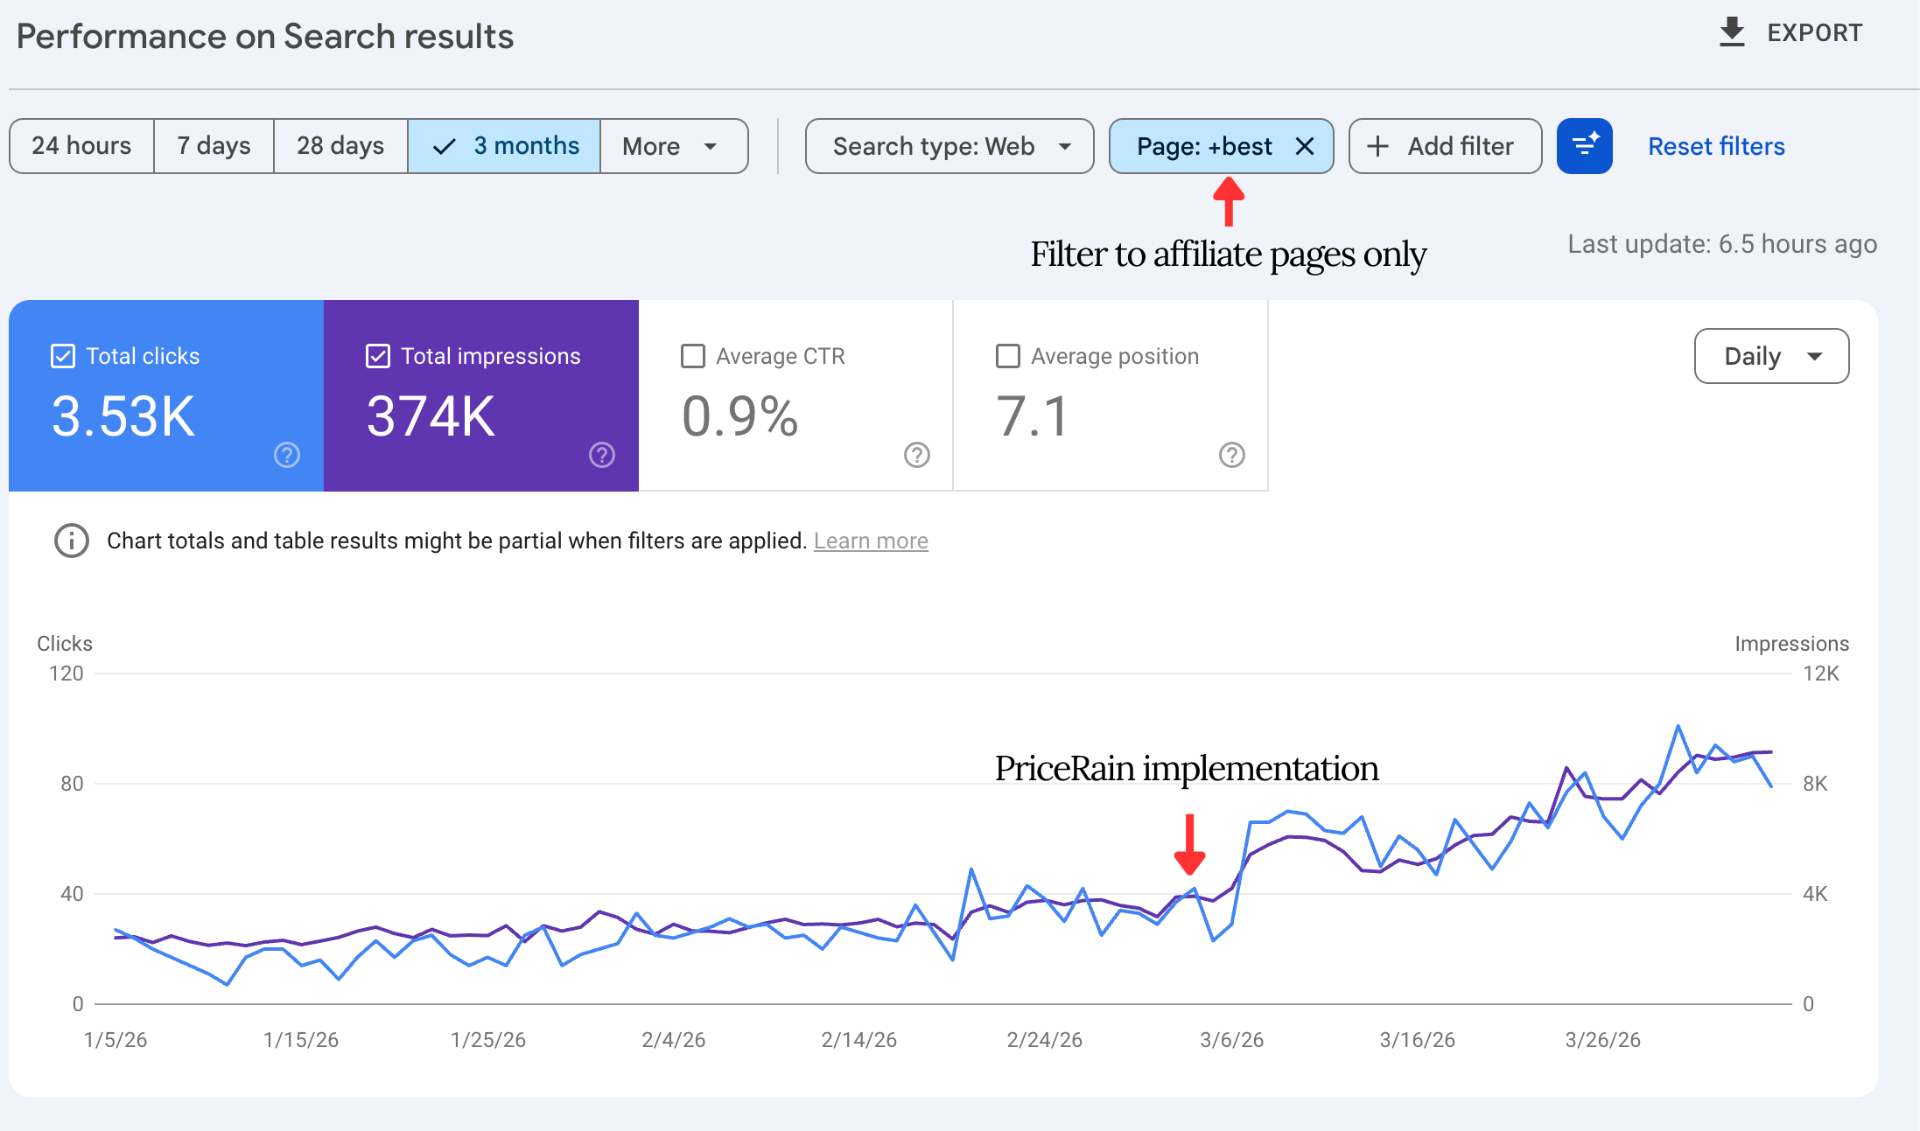Select the 7 days date range
The image size is (1920, 1131).
tap(214, 146)
